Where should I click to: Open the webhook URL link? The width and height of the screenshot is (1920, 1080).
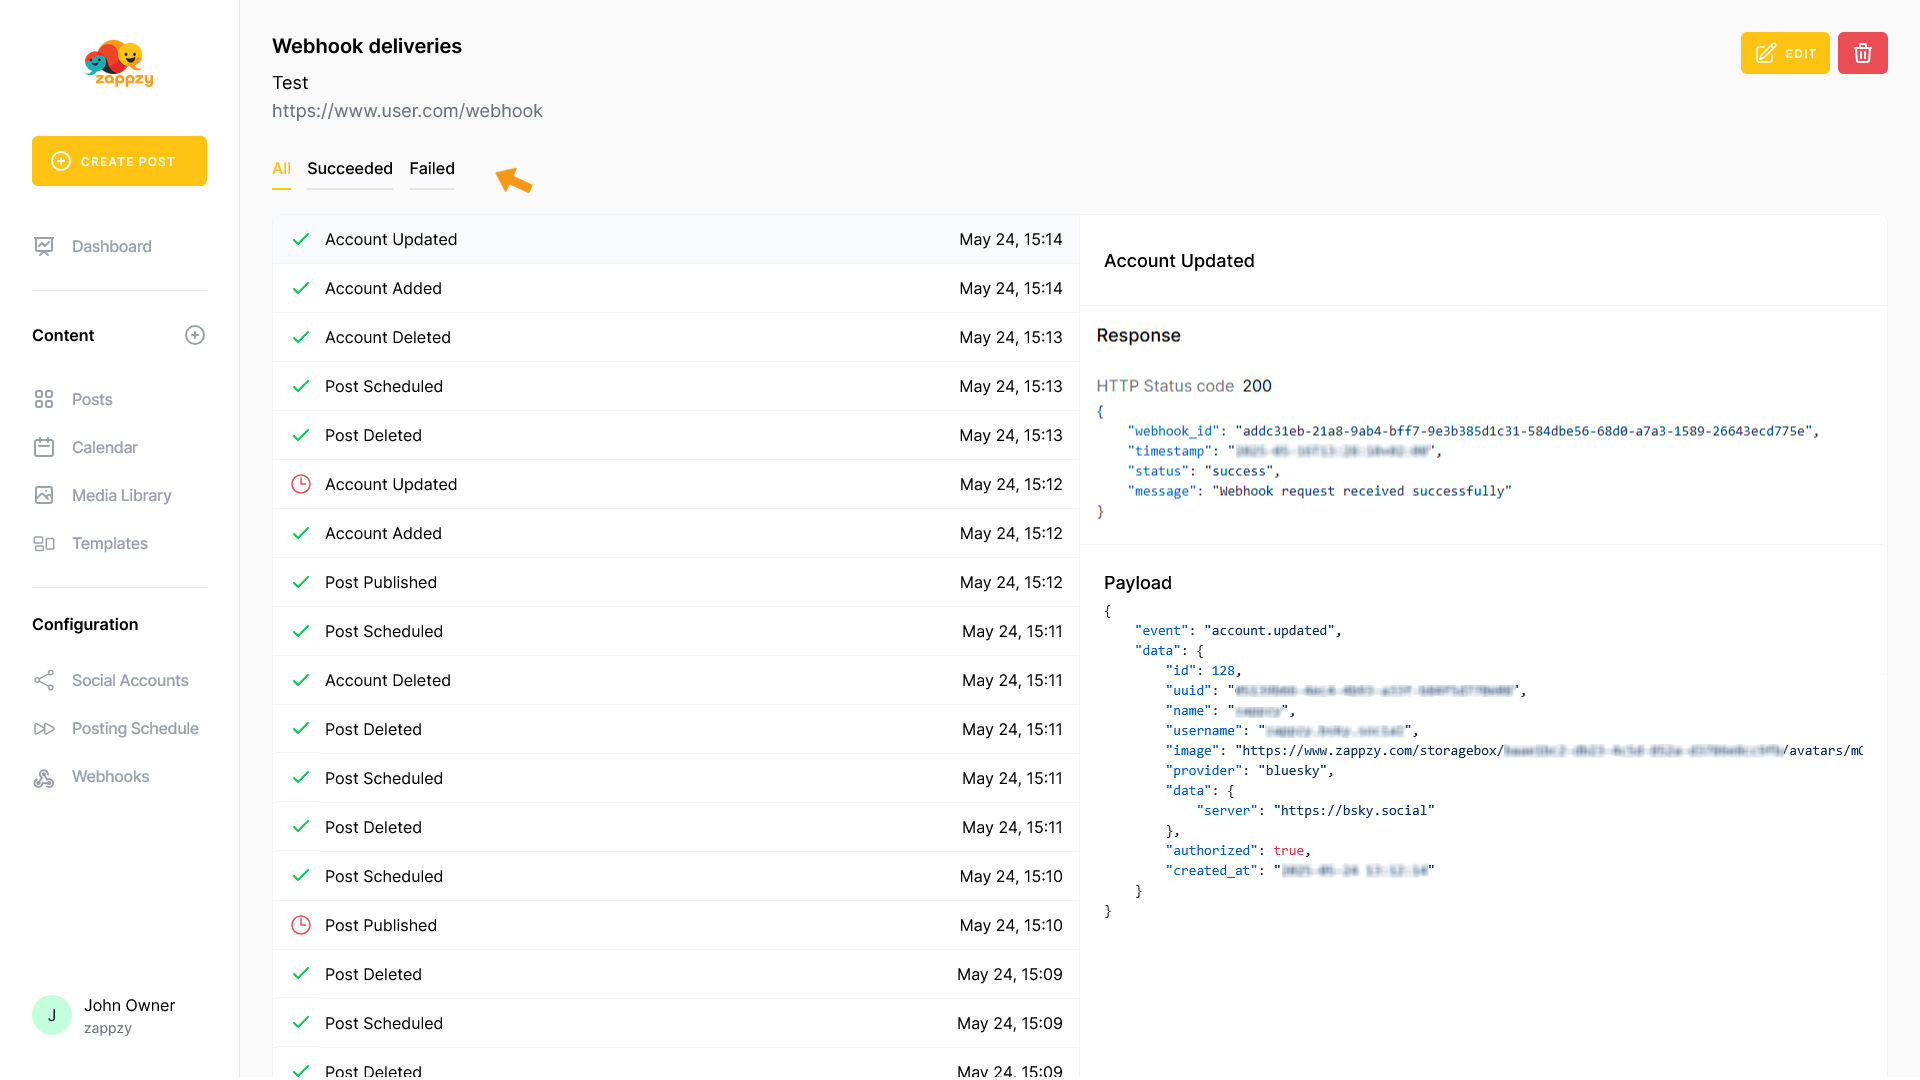click(x=407, y=111)
